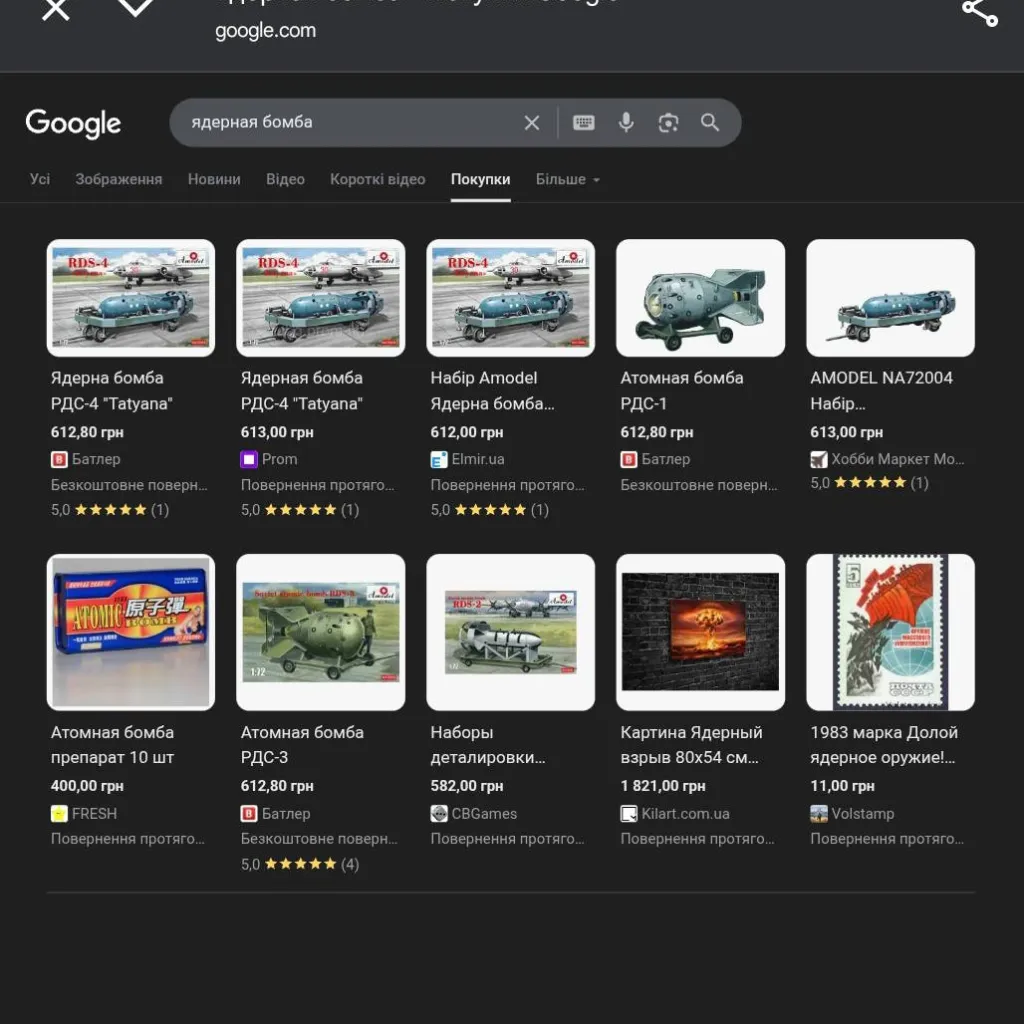Image resolution: width=1024 pixels, height=1024 pixels.
Task: Click the Elmir.ua store icon
Action: point(439,460)
